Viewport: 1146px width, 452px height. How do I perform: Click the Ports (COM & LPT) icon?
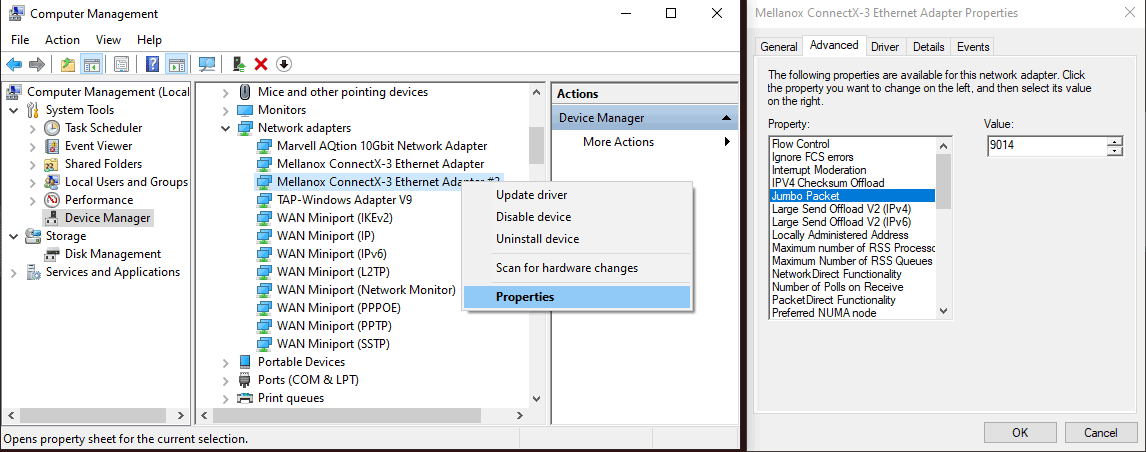click(x=245, y=380)
